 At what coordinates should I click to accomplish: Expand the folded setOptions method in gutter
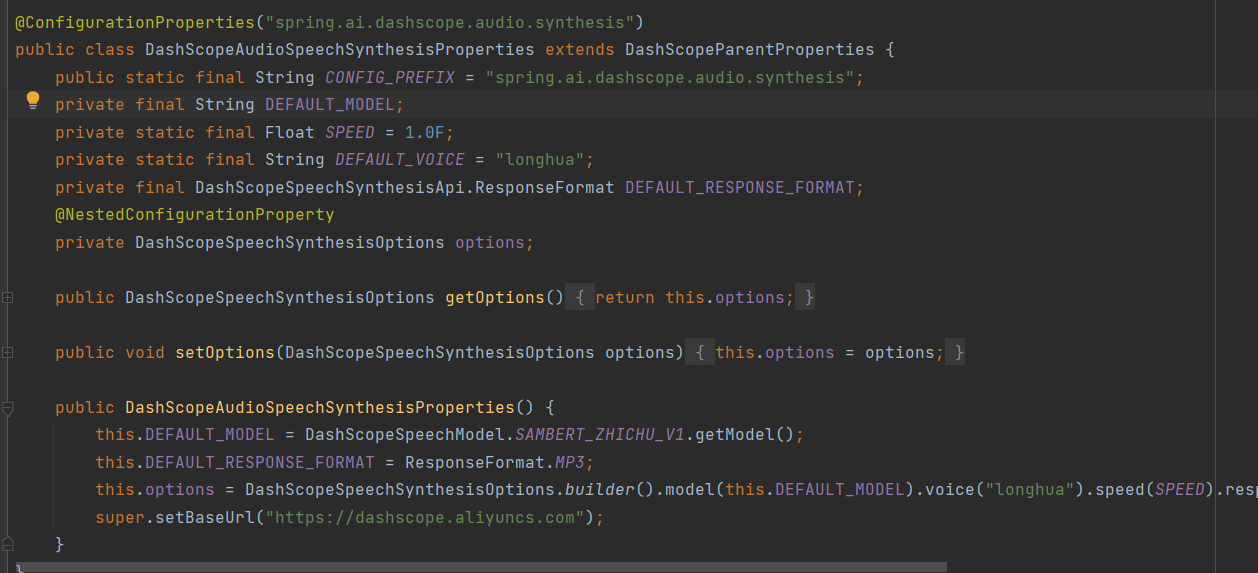point(8,352)
